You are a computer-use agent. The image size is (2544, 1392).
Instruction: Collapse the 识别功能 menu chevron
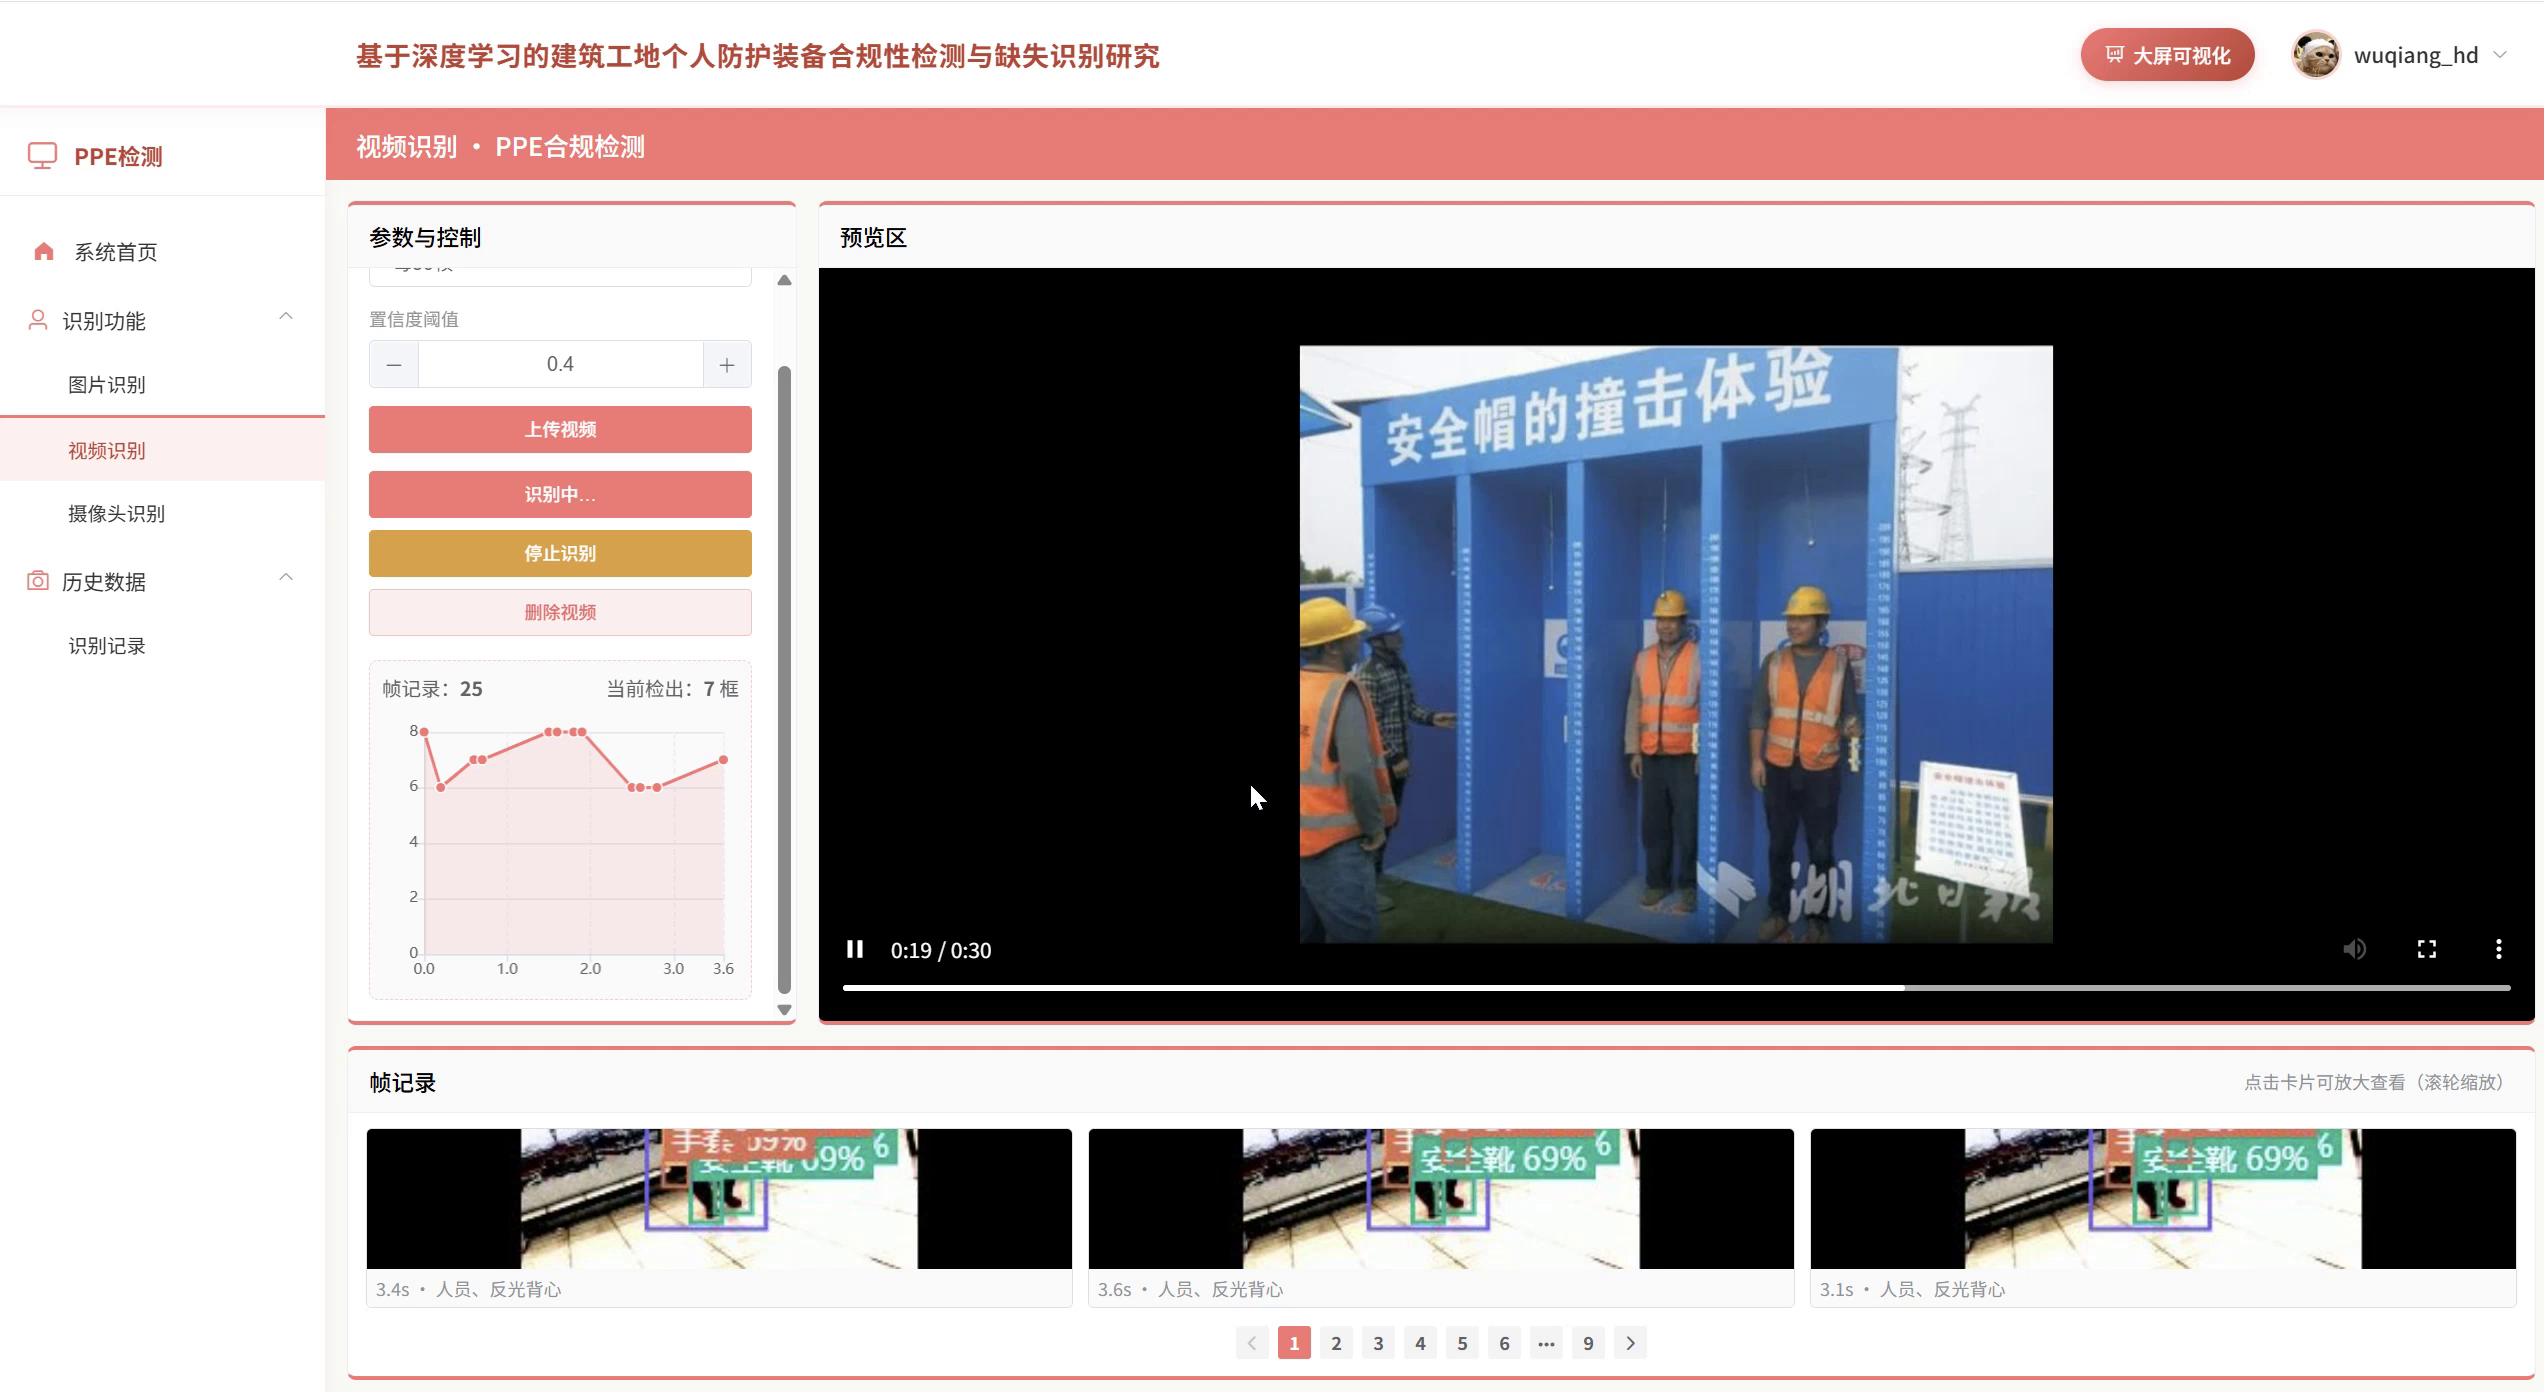[x=286, y=317]
